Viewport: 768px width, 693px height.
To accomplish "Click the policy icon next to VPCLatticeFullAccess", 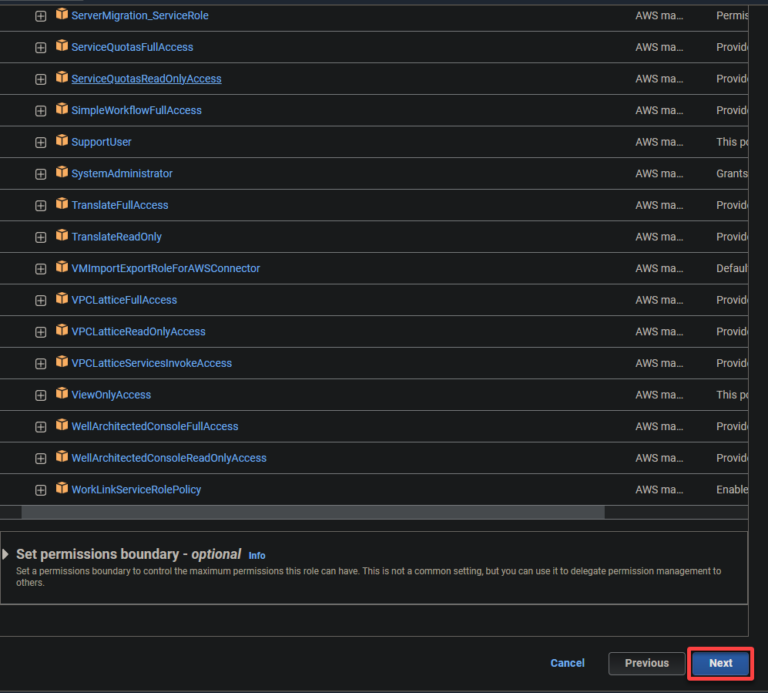I will (62, 299).
